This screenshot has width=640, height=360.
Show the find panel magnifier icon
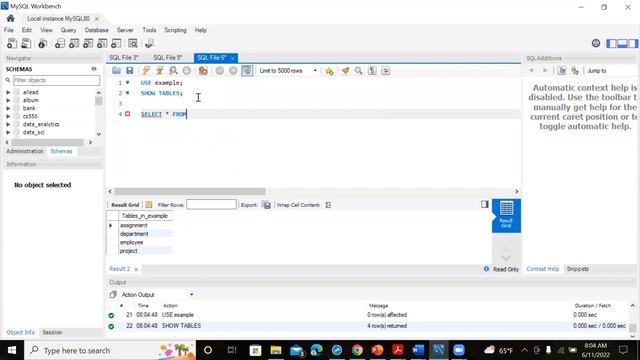pos(358,71)
